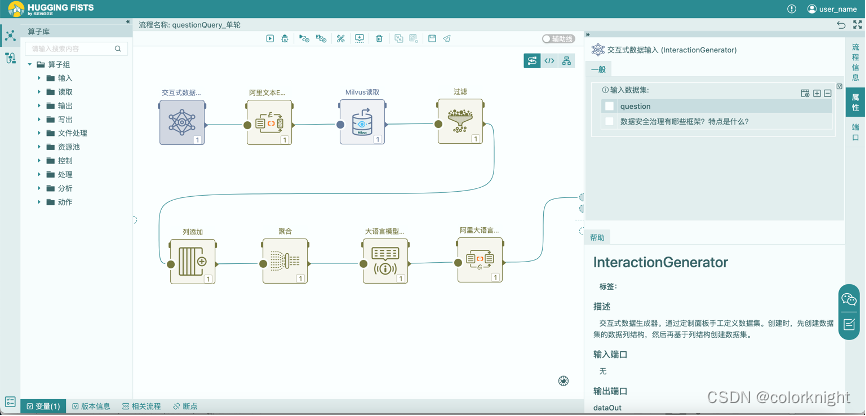Click the add row plus icon in dataset
Image resolution: width=866 pixels, height=416 pixels.
tap(817, 93)
